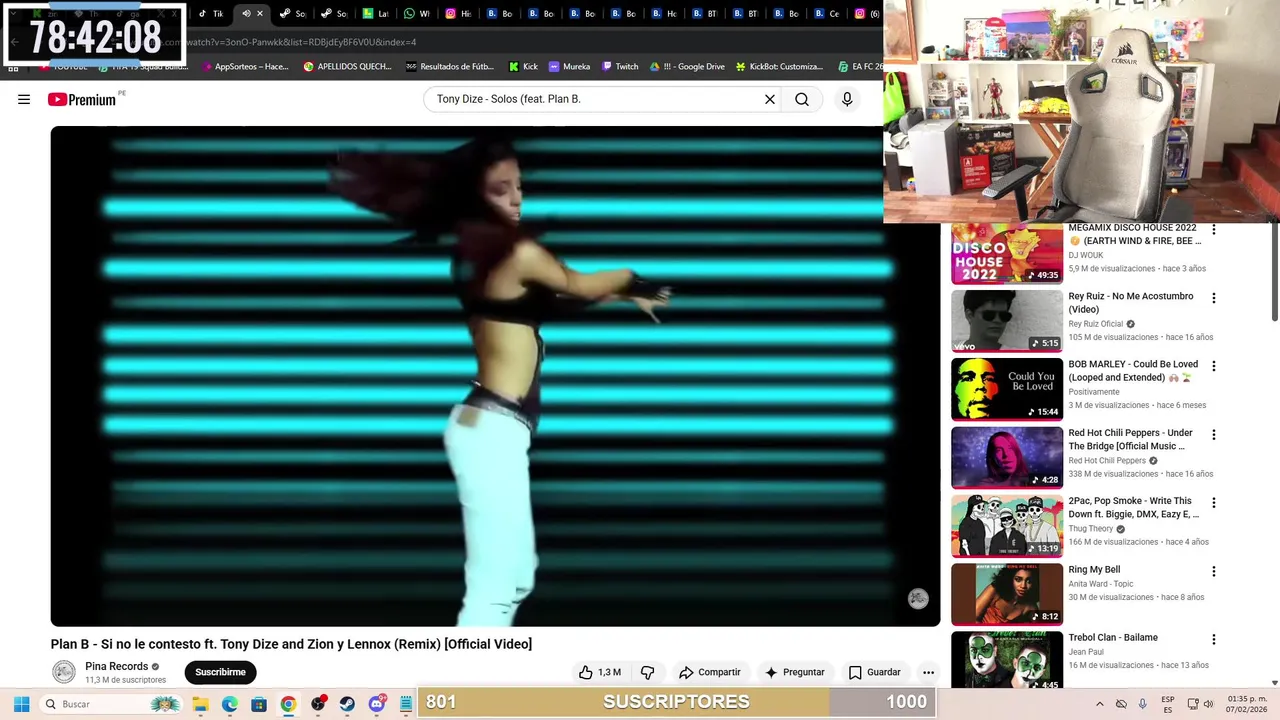This screenshot has width=1280, height=720.
Task: Open Rey Ruiz No Me Acostumbro thumbnail
Action: [1007, 321]
